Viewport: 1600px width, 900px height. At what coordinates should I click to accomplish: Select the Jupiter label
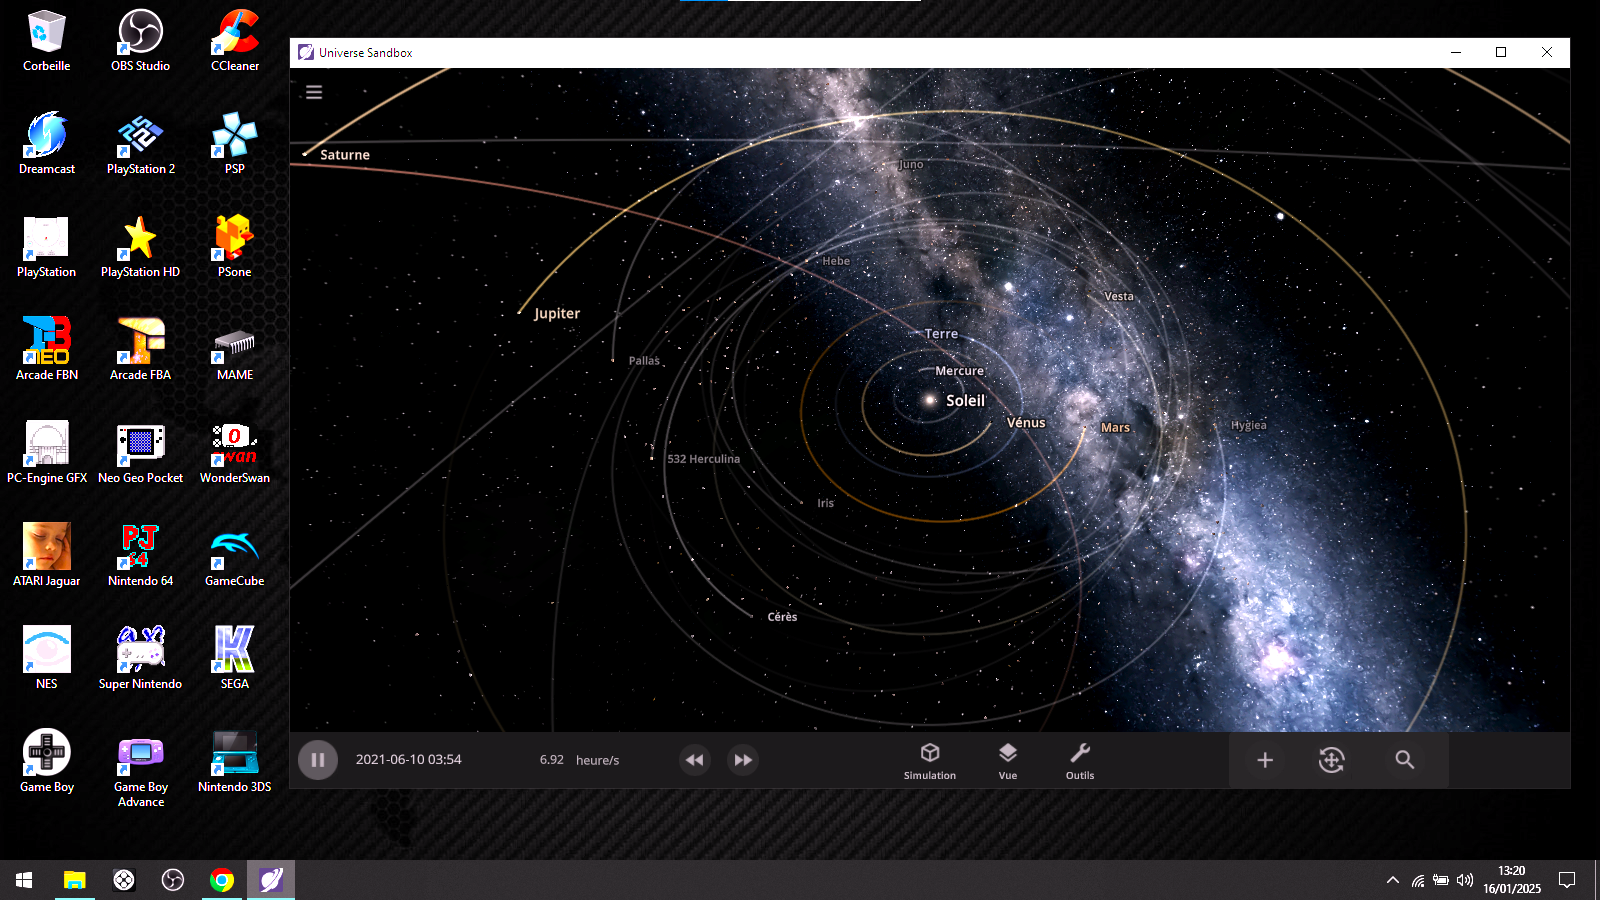pyautogui.click(x=557, y=314)
